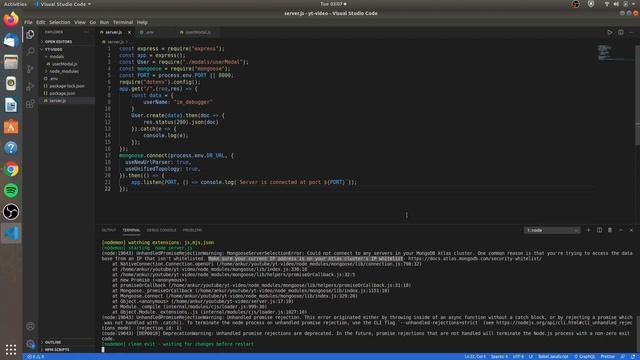The width and height of the screenshot is (640, 360).
Task: Show Applications grid in dock
Action: pyautogui.click(x=11, y=350)
